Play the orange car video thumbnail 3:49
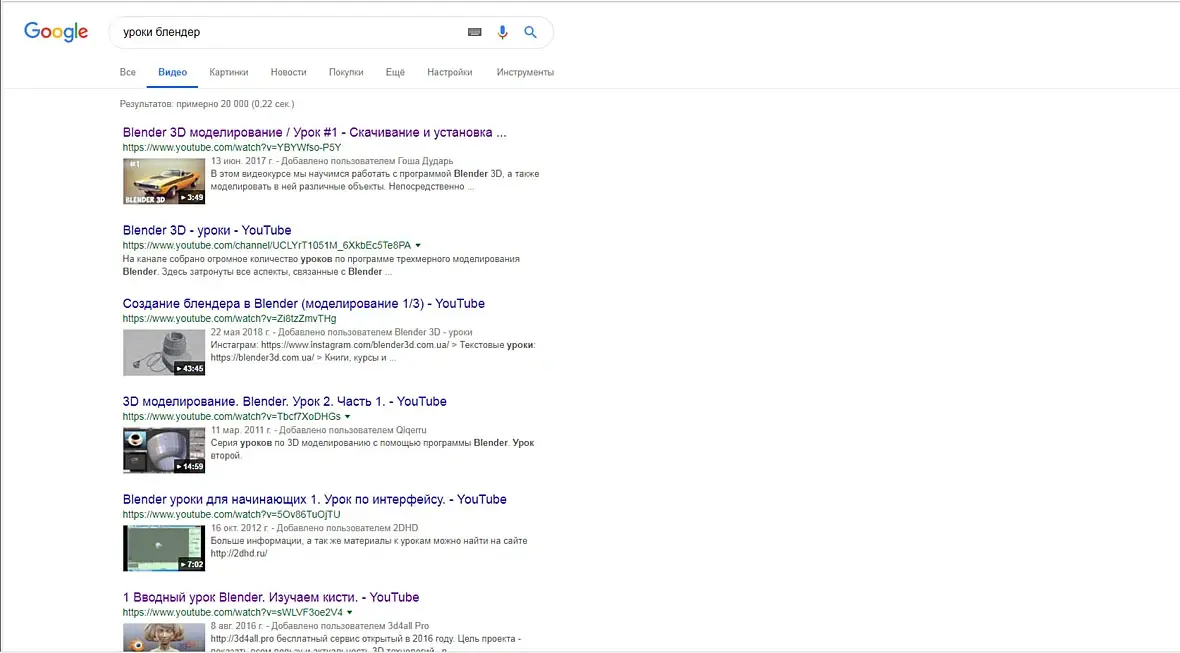Image resolution: width=1180 pixels, height=653 pixels. (164, 181)
